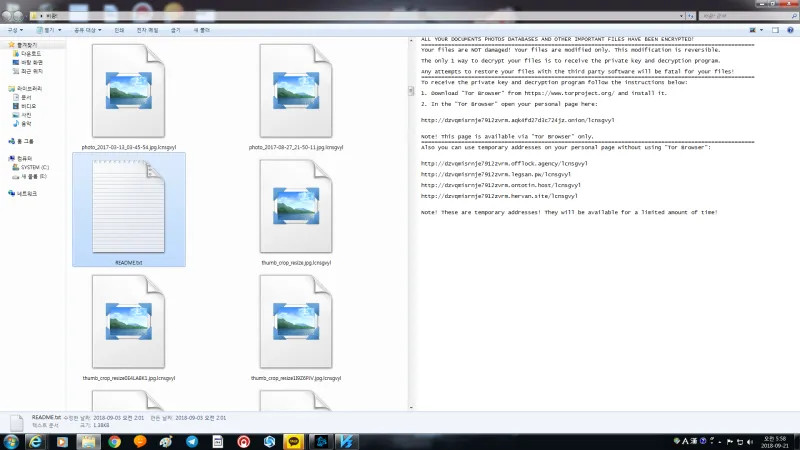Open Telegram from the taskbar
Image resolution: width=800 pixels, height=450 pixels.
192,441
